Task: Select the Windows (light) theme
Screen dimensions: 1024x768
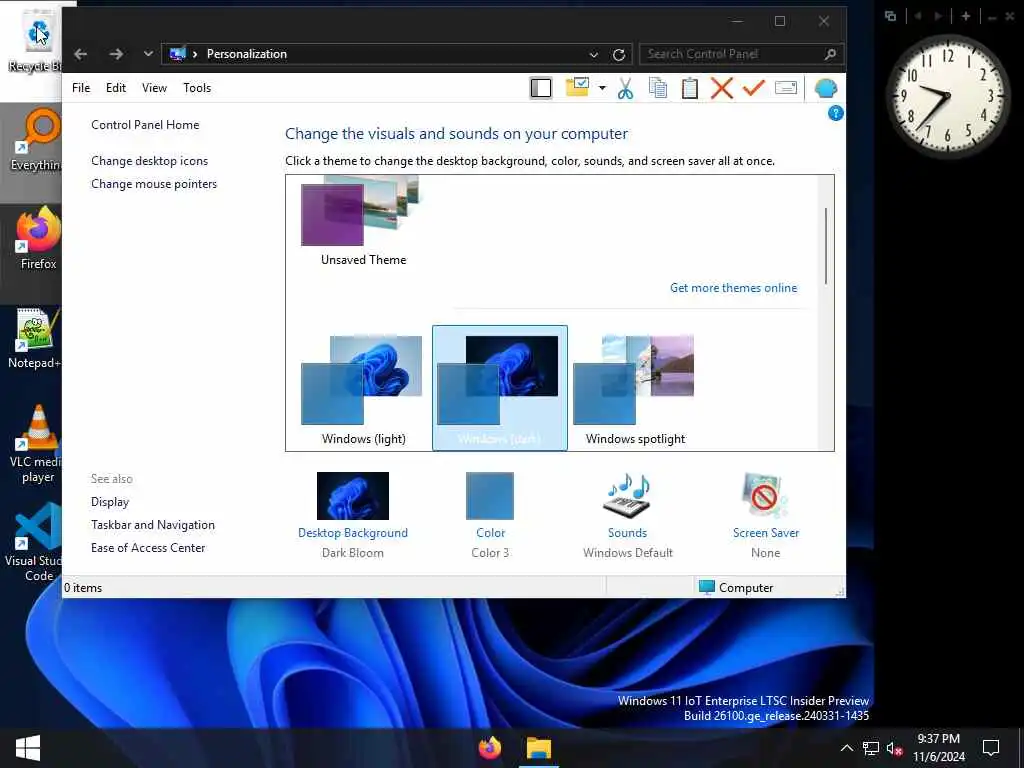Action: point(363,389)
